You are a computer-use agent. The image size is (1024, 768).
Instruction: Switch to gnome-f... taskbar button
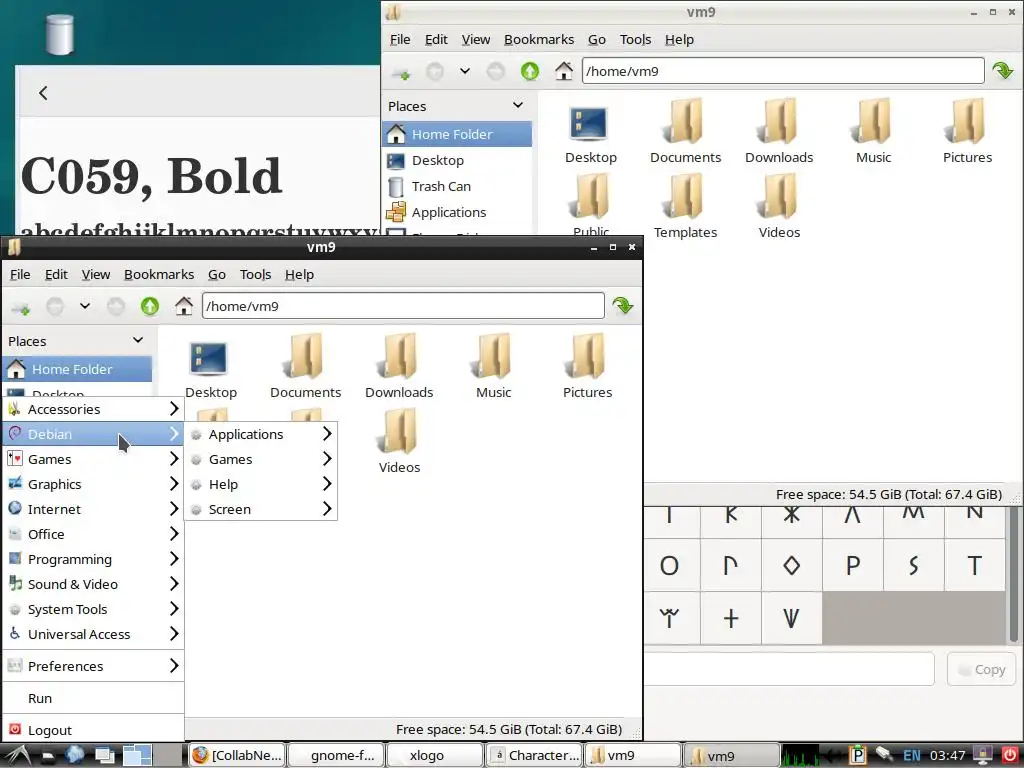[x=336, y=755]
